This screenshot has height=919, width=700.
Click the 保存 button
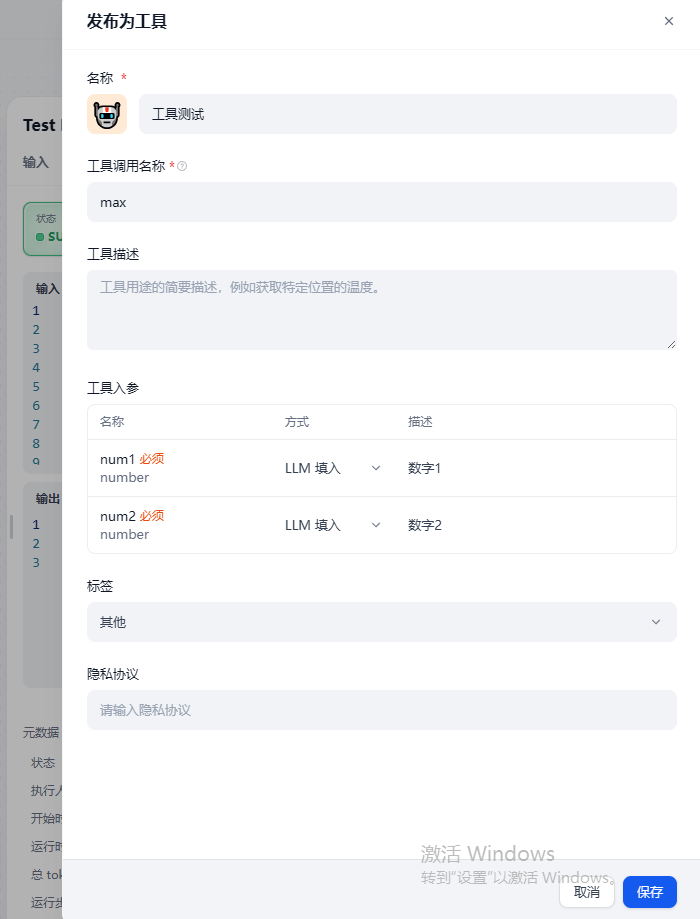649,892
